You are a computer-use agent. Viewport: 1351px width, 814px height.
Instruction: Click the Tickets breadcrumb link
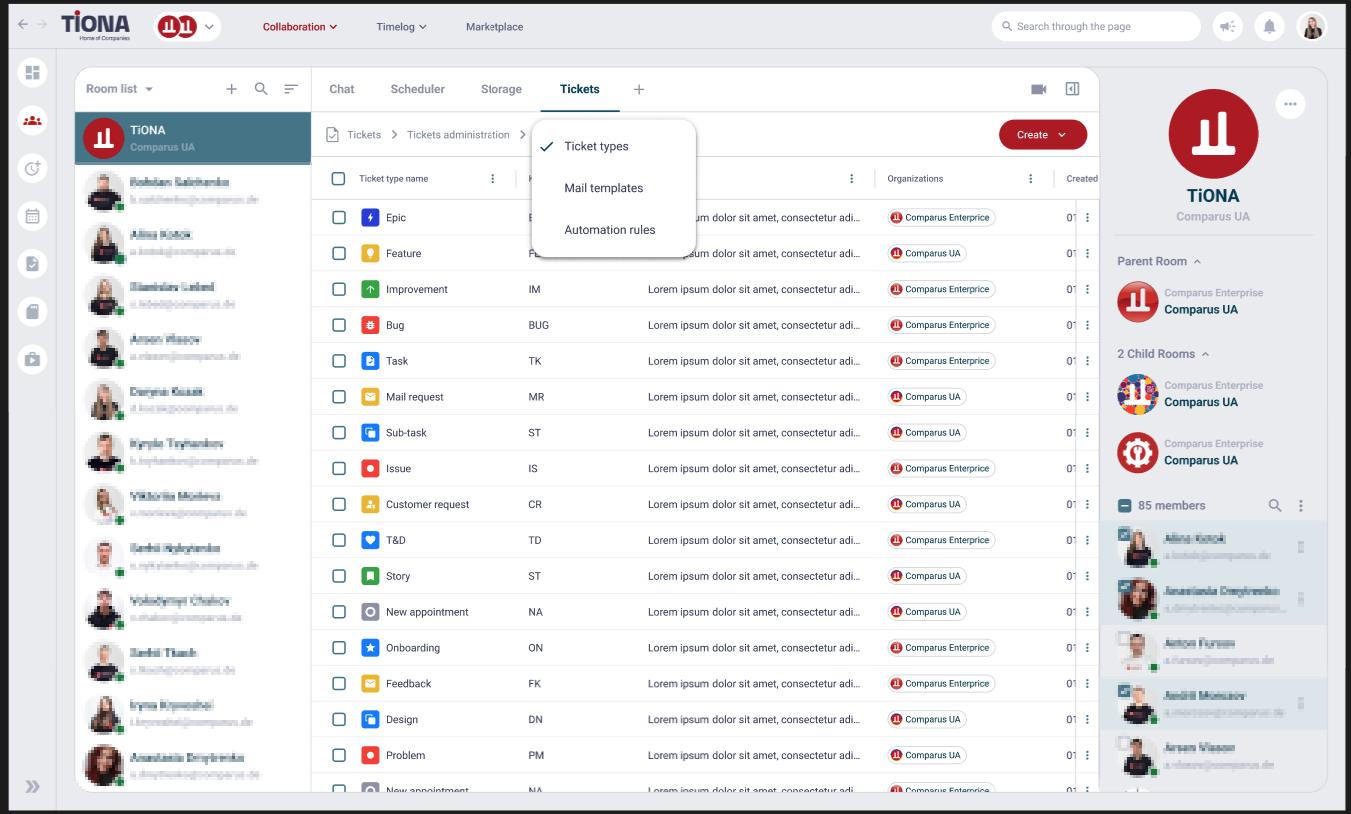point(364,135)
